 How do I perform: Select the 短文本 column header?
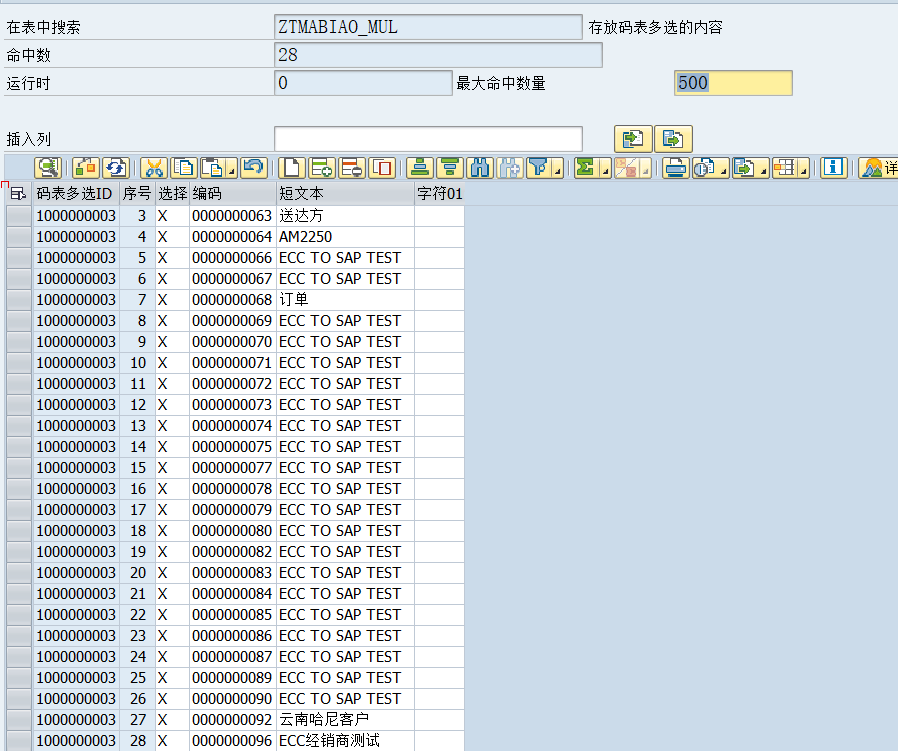click(345, 194)
